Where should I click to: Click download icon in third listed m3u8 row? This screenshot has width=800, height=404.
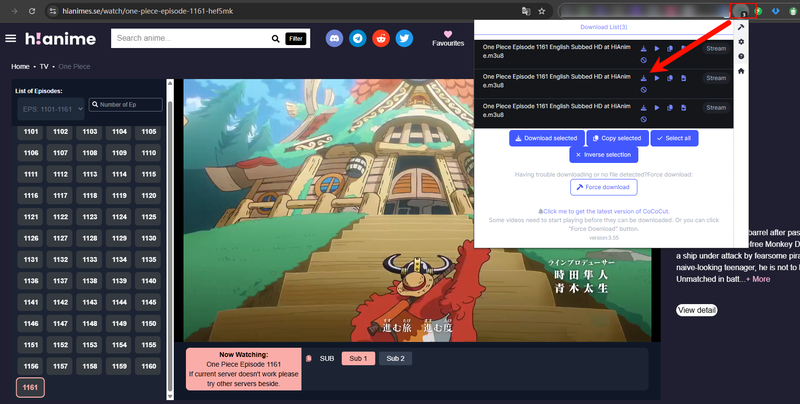[x=643, y=108]
